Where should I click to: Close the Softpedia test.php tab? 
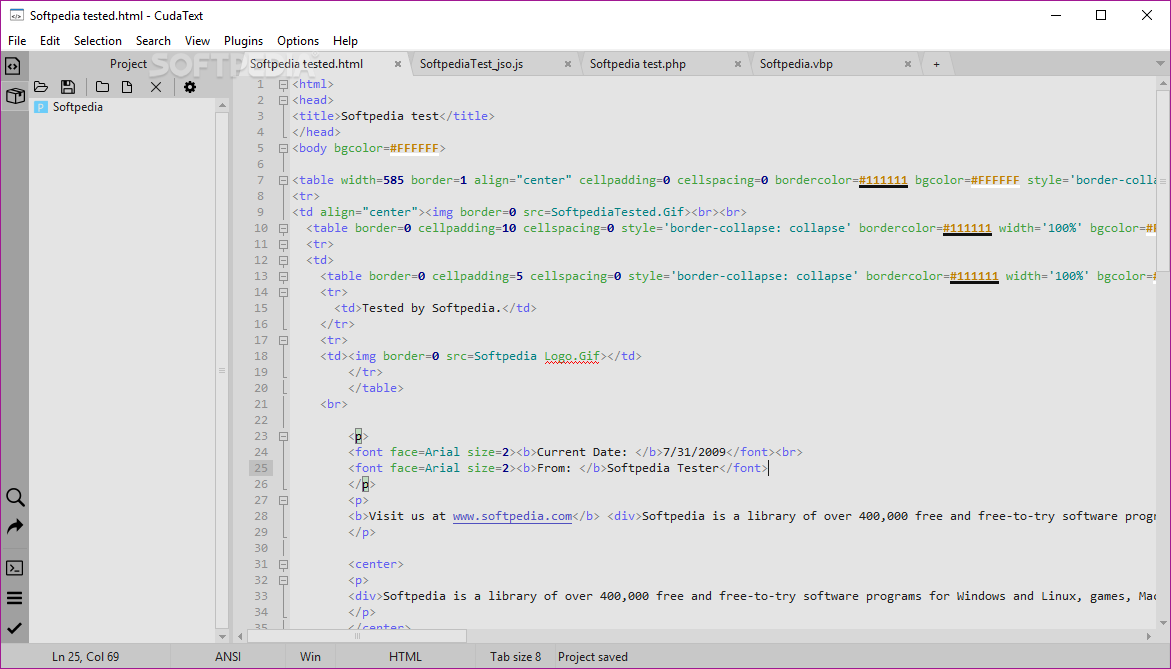(x=738, y=64)
